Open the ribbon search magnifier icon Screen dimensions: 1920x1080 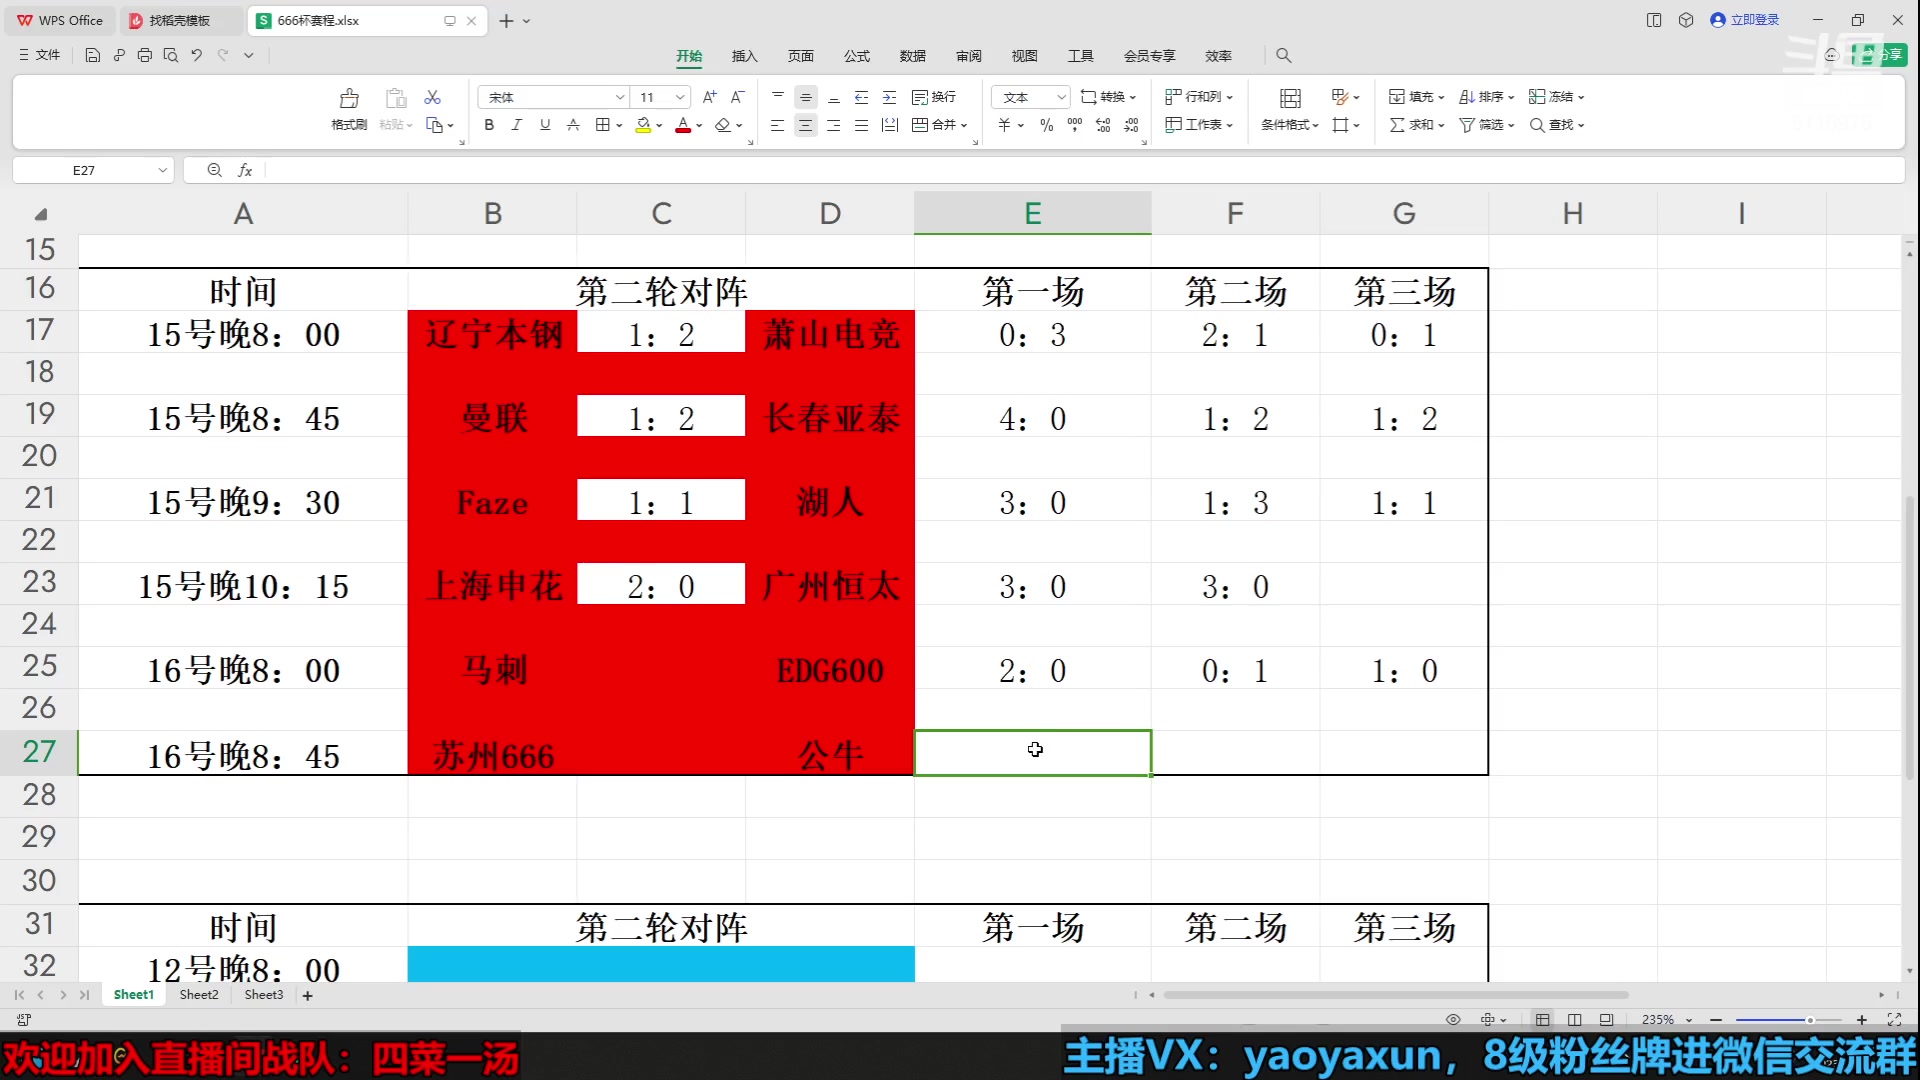click(x=1284, y=56)
